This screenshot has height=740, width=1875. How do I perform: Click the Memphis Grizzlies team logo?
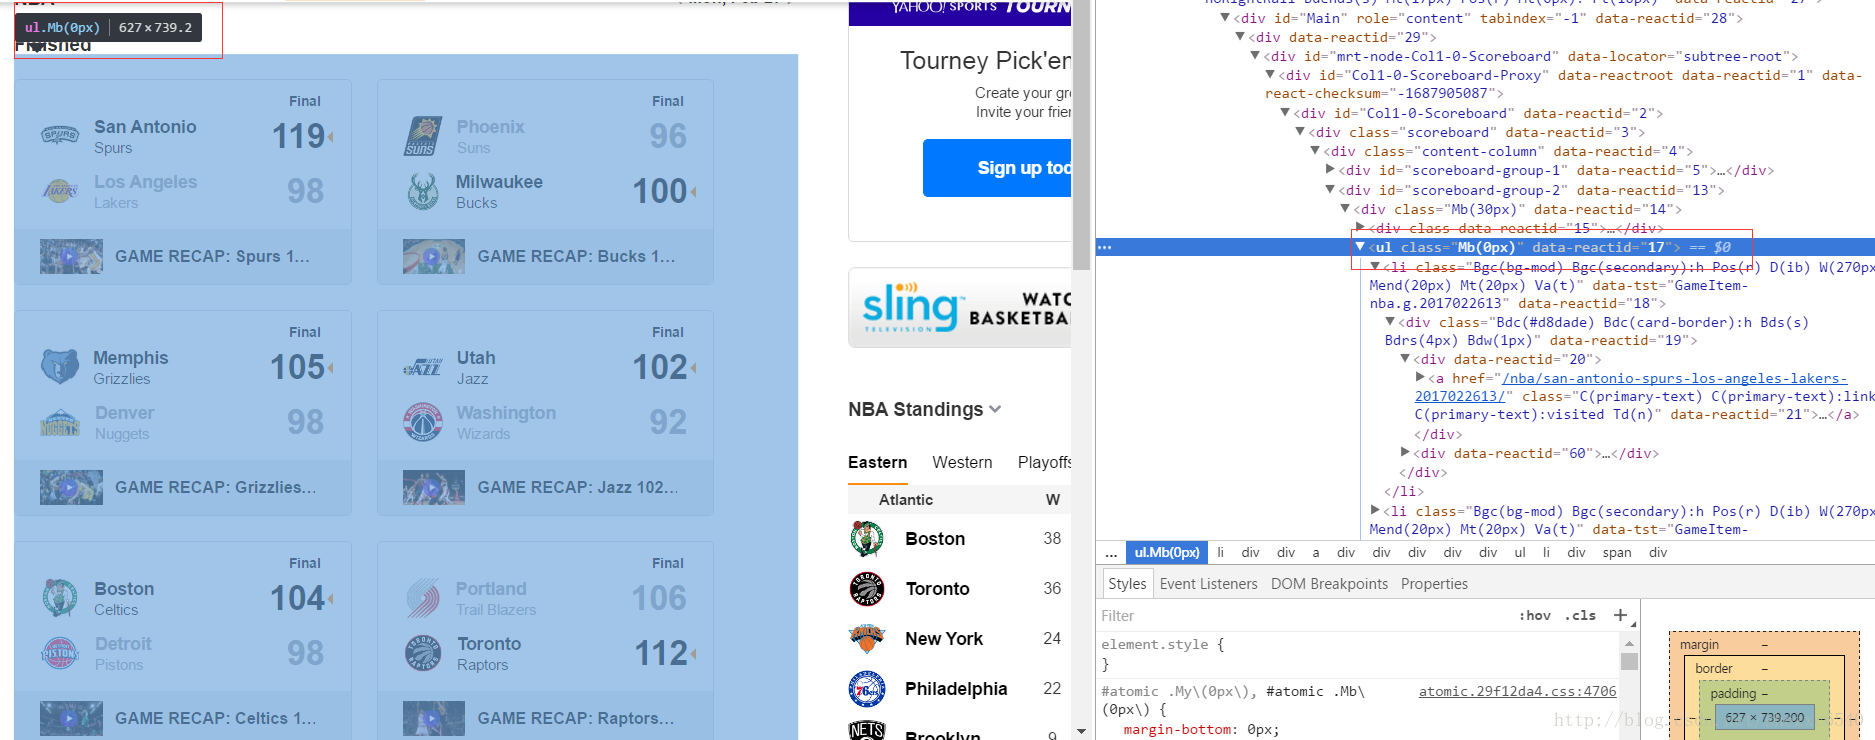[60, 367]
